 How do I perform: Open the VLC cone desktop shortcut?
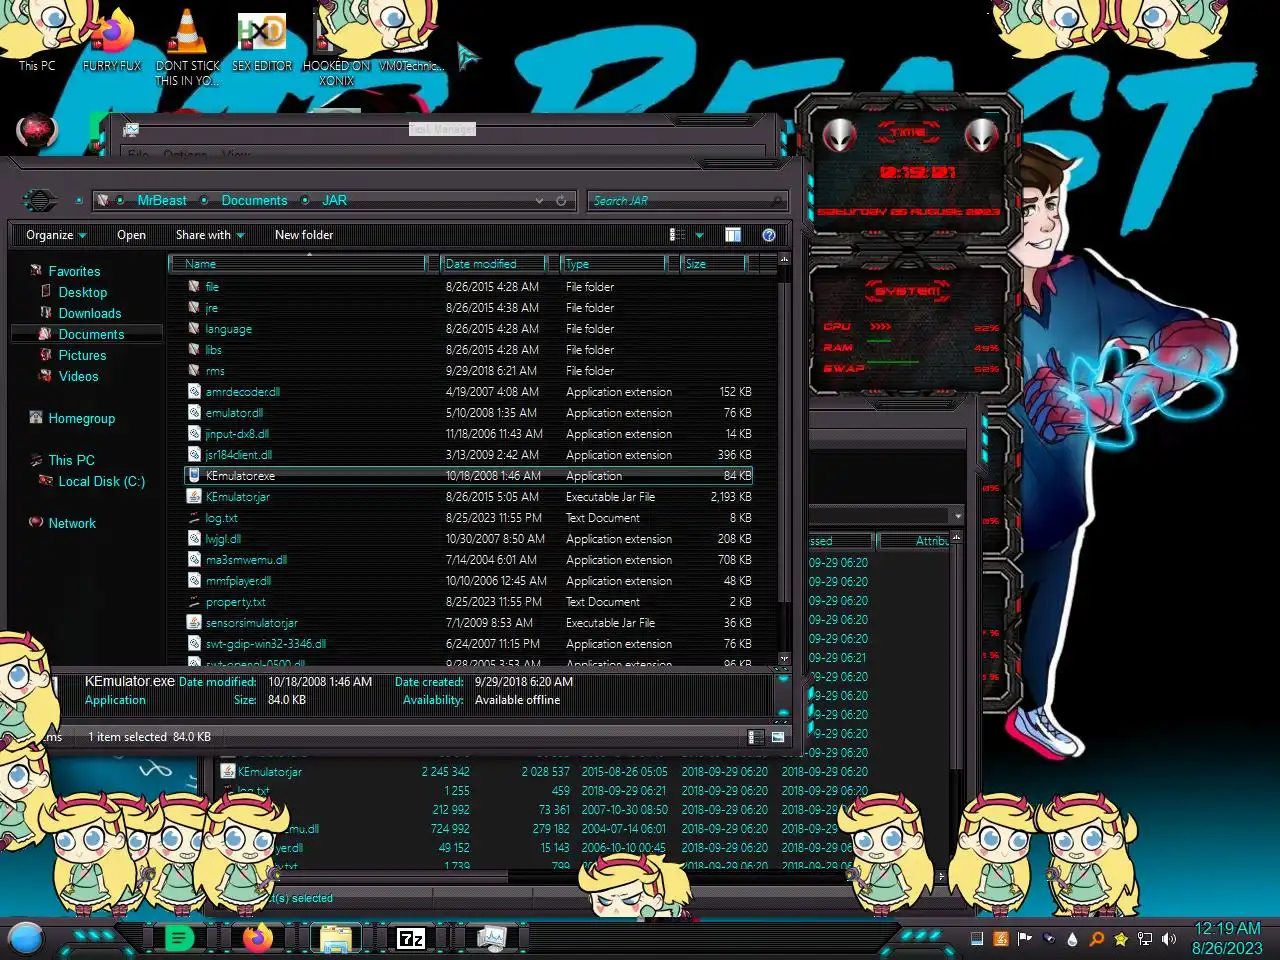187,45
